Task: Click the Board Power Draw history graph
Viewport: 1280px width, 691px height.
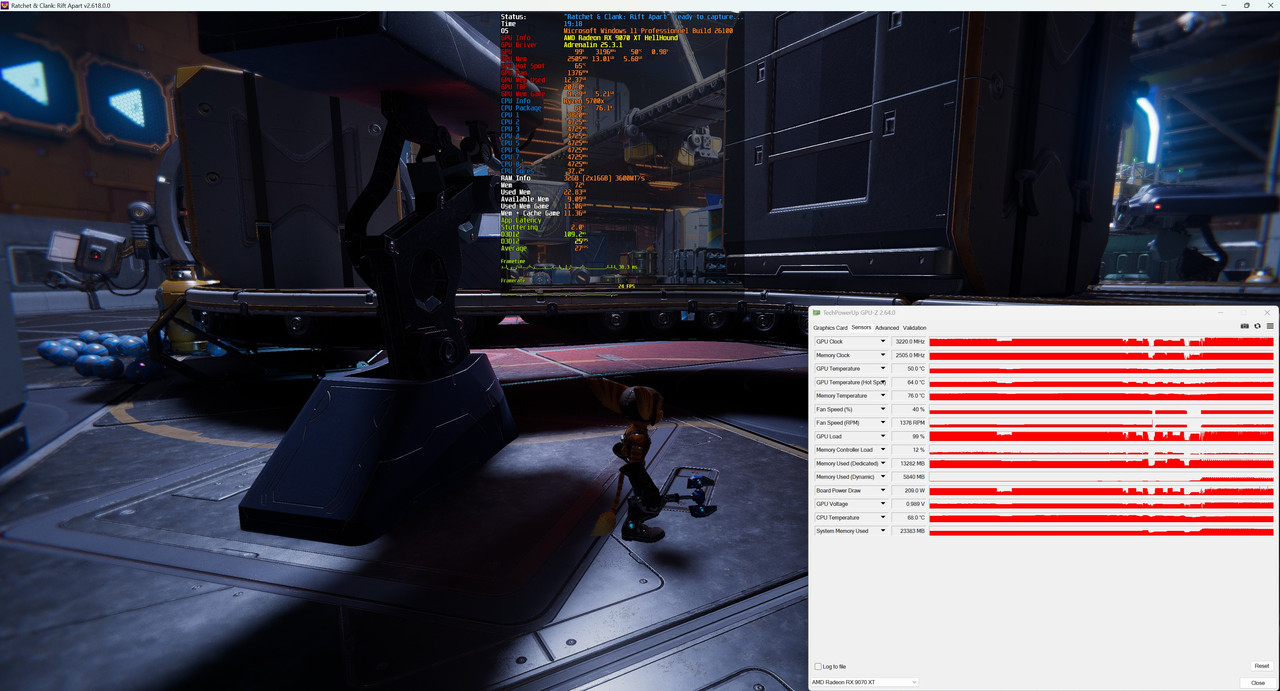Action: click(x=1102, y=490)
